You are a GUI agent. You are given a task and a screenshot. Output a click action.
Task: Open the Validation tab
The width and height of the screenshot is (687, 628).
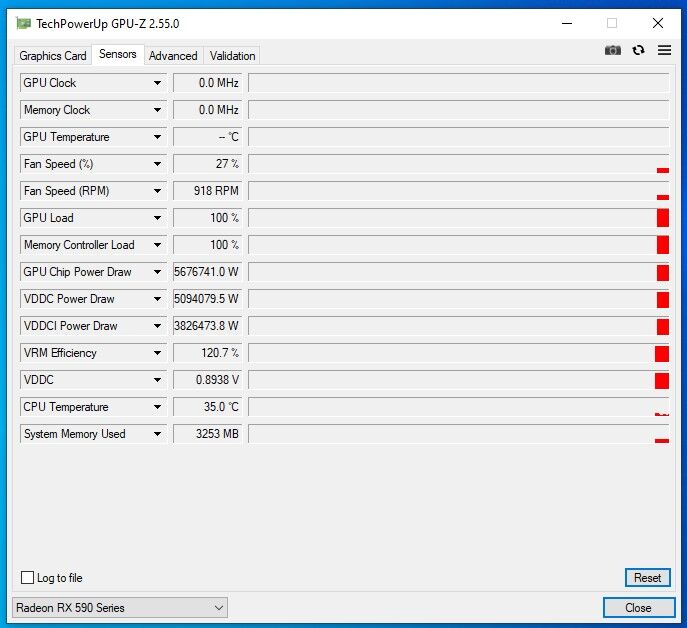[232, 56]
